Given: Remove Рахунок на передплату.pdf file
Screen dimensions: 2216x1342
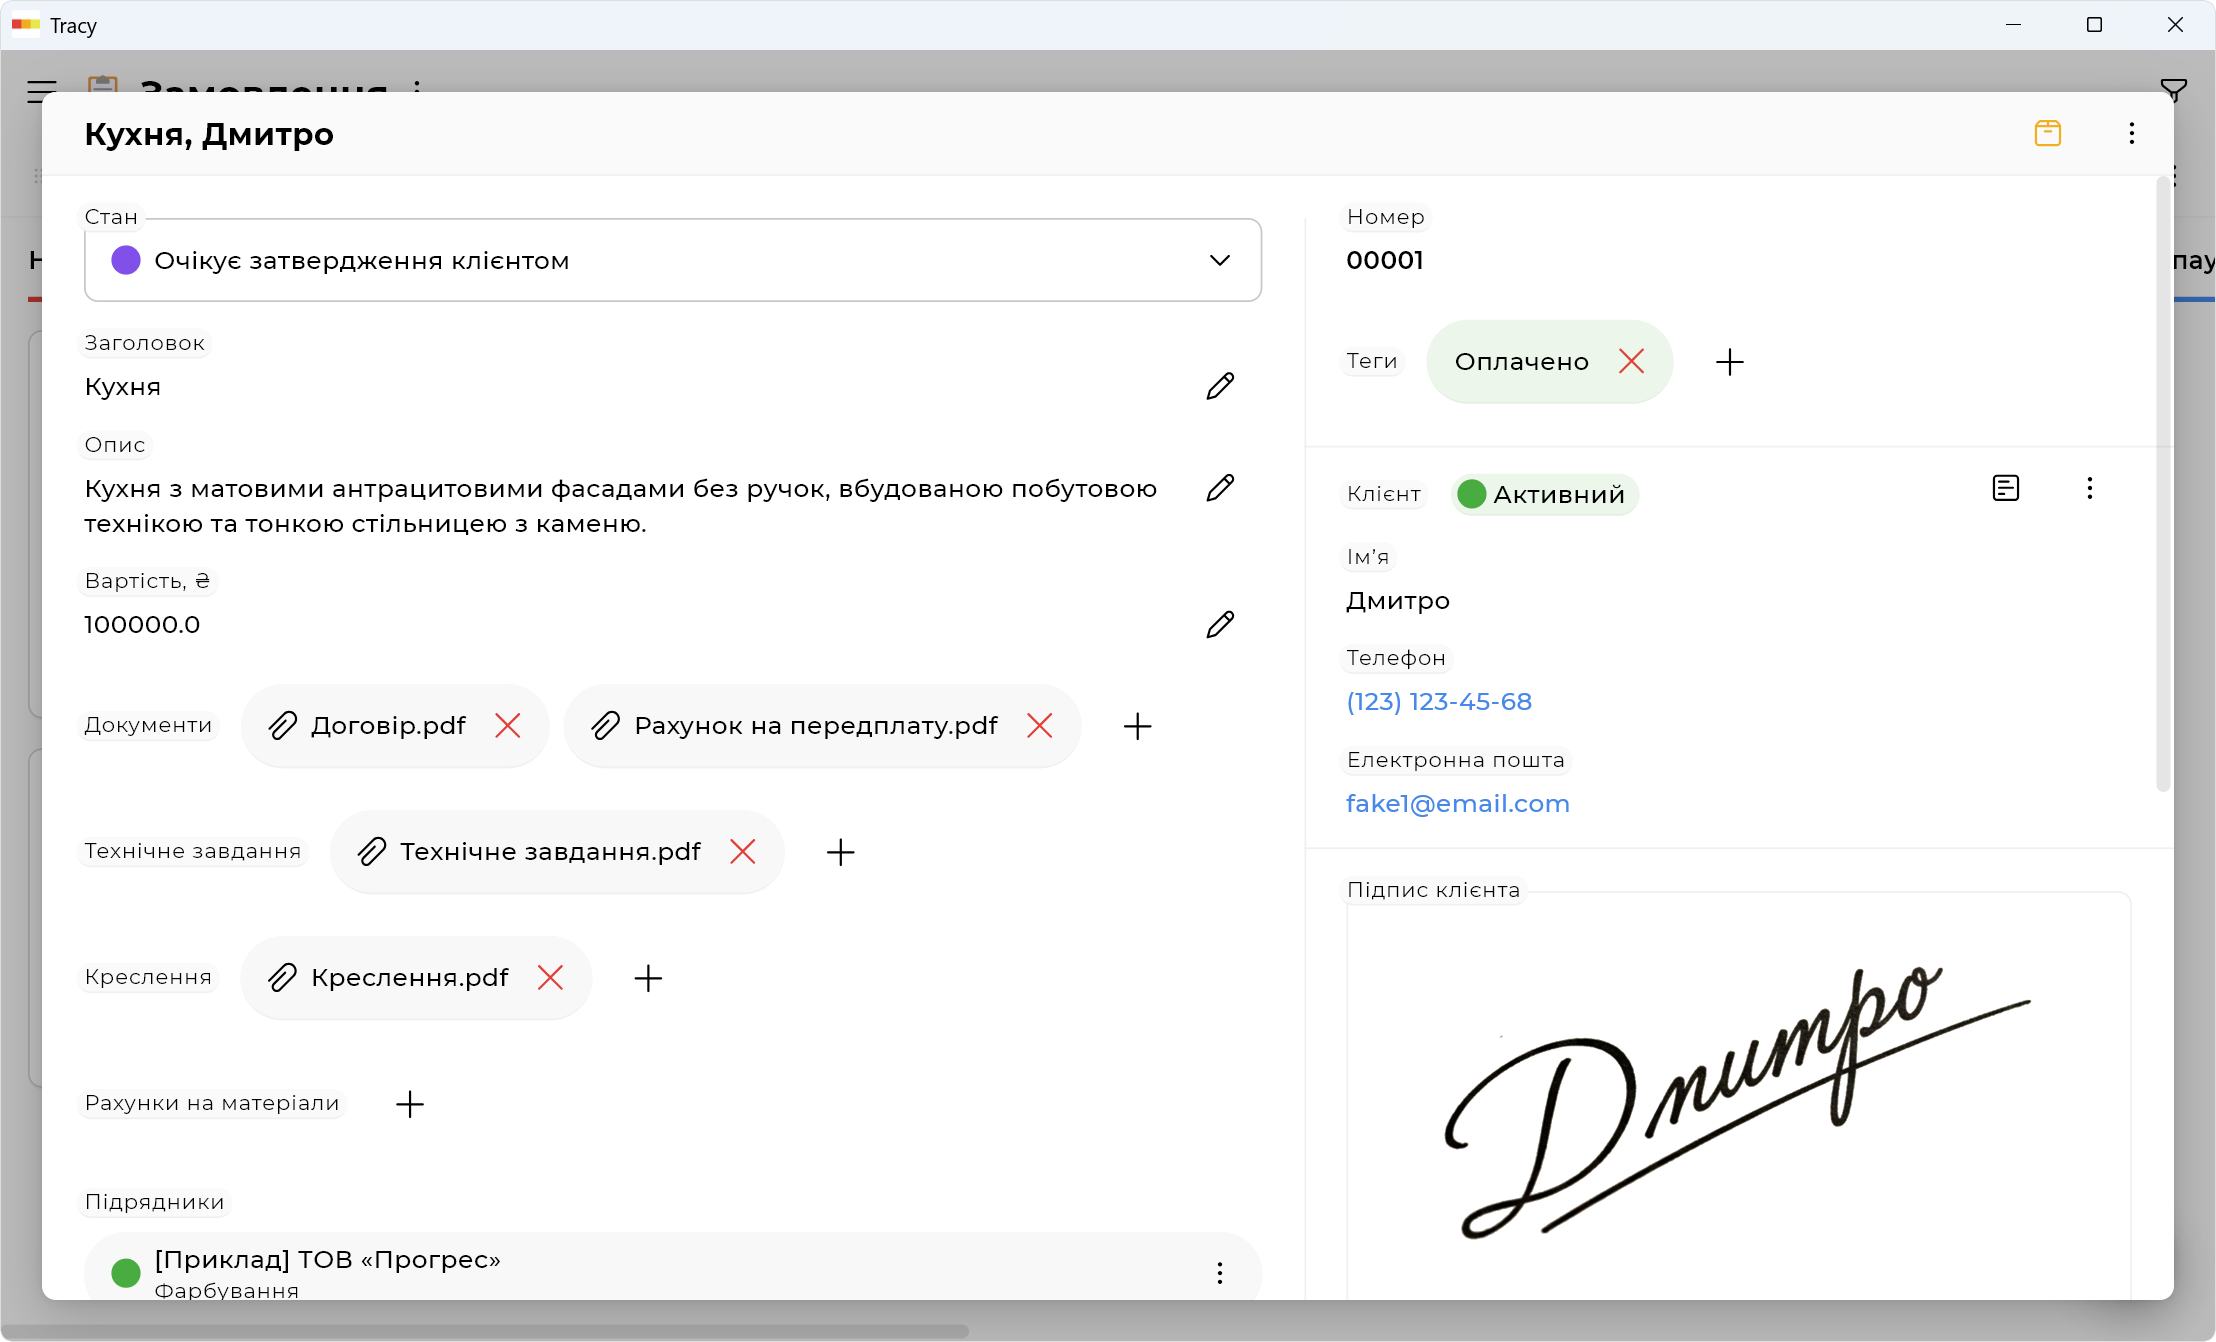Looking at the screenshot, I should click(x=1039, y=726).
